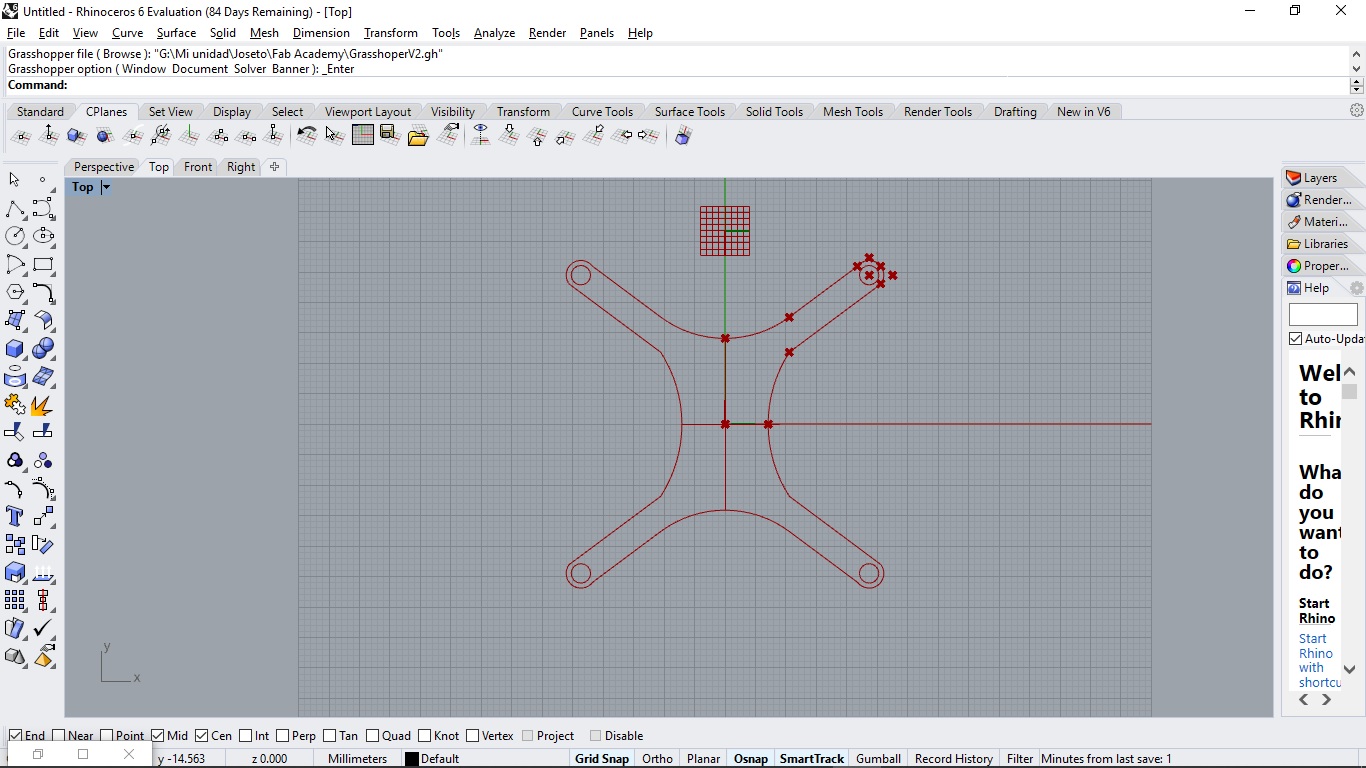Click the black Default layer color swatch
1366x768 pixels.
pyautogui.click(x=411, y=759)
